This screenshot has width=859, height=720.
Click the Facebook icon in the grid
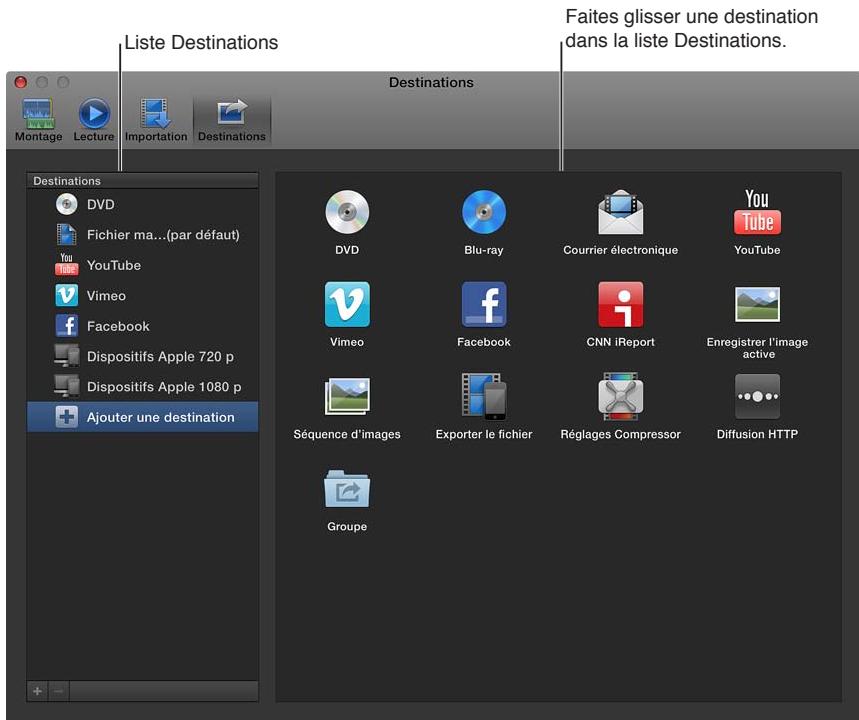(x=484, y=304)
